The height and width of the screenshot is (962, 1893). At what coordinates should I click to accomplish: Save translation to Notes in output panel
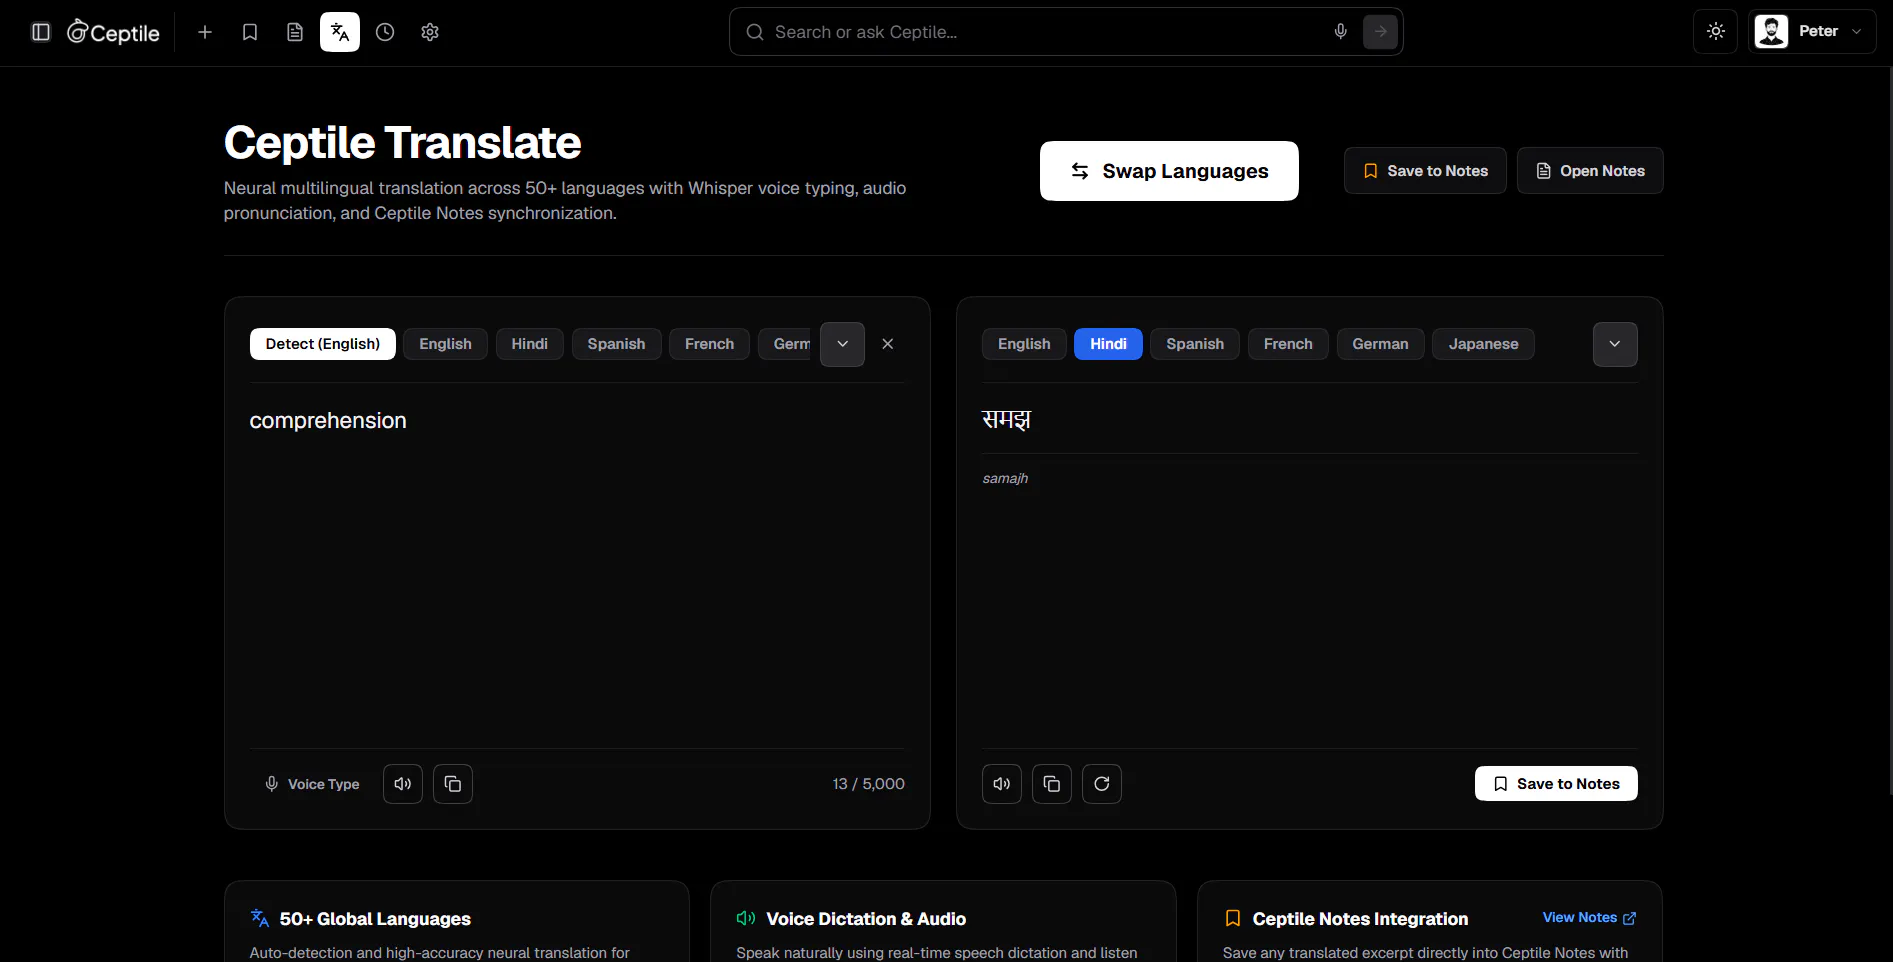tap(1556, 784)
